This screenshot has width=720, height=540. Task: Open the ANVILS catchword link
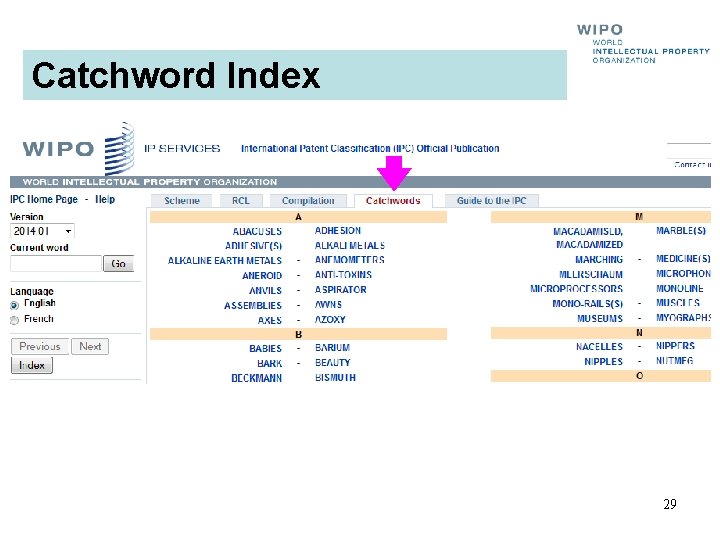(x=265, y=291)
